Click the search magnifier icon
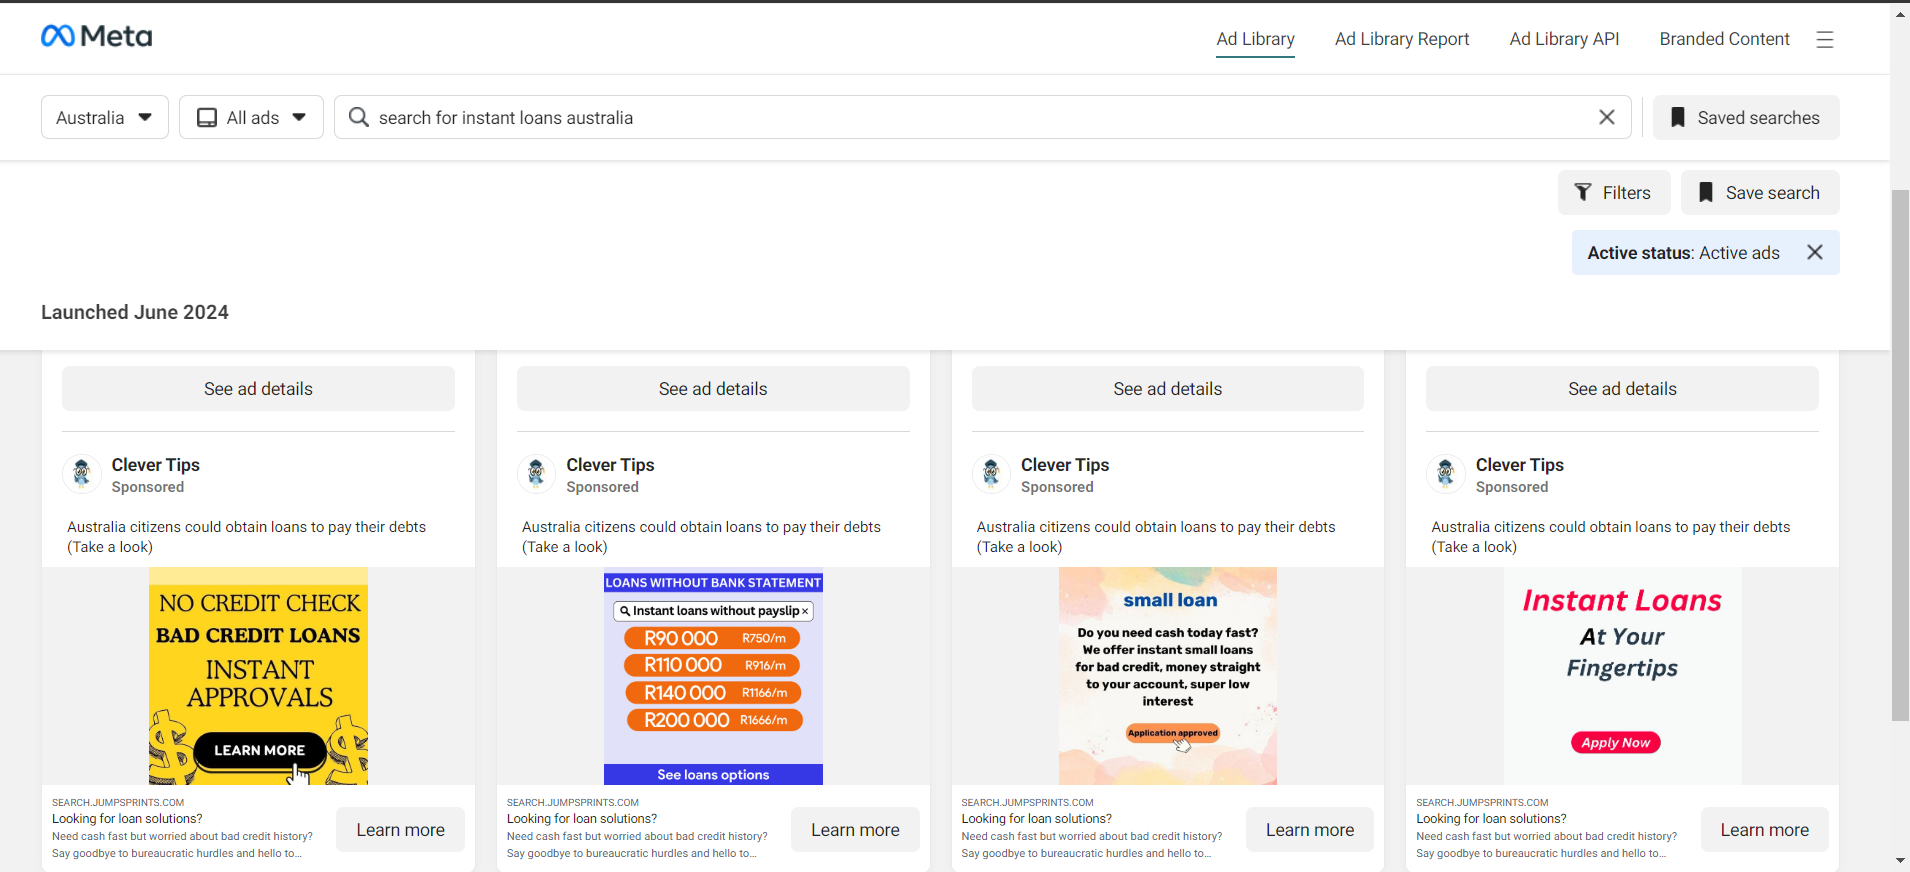 (x=358, y=117)
